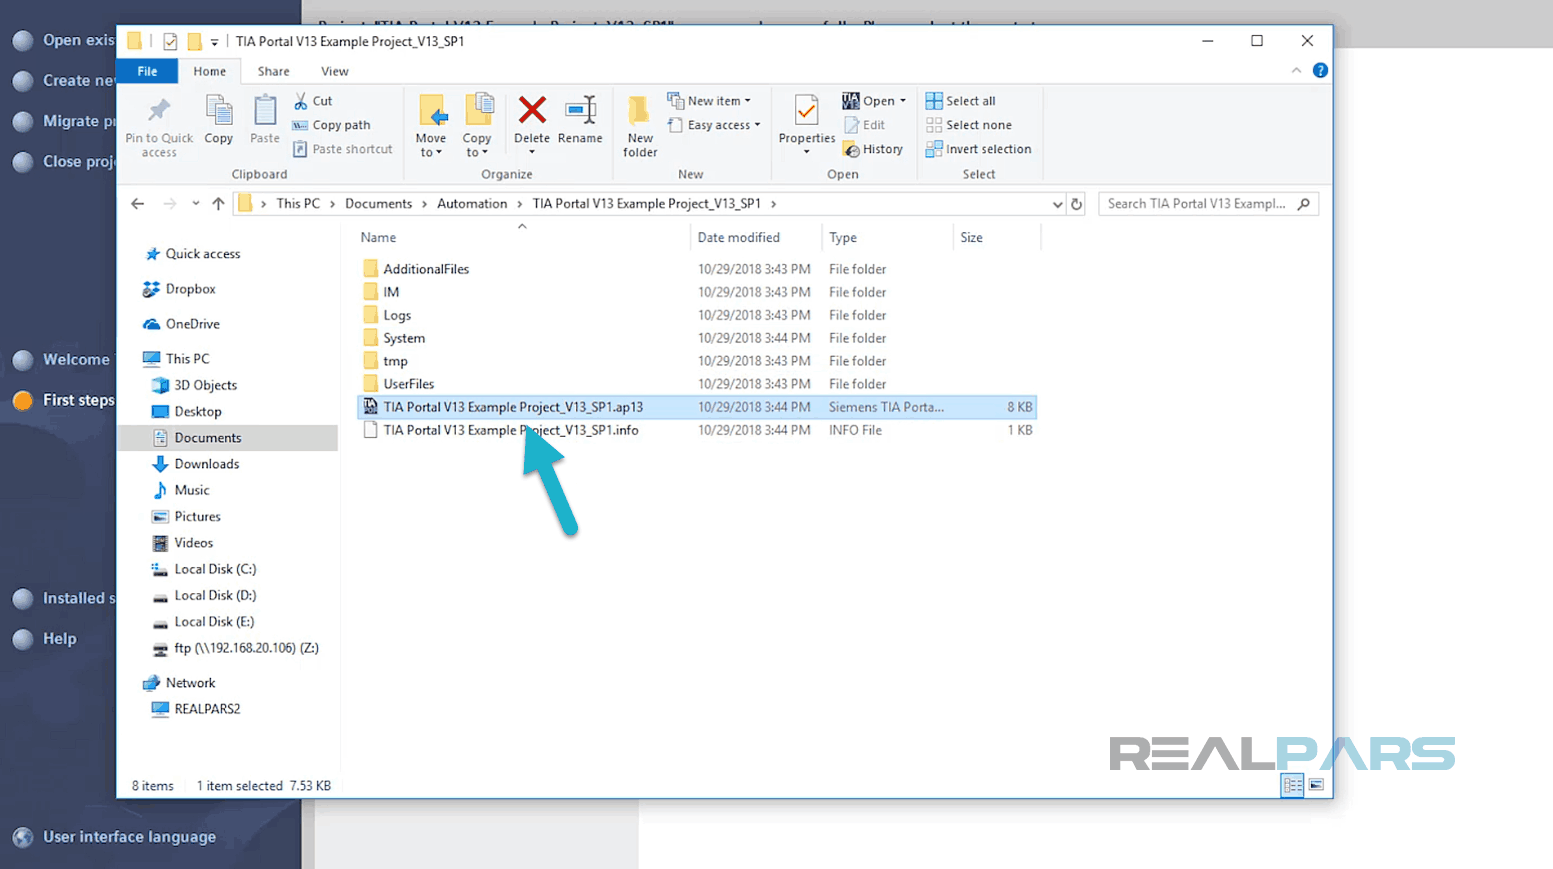Viewport: 1553px width, 869px height.
Task: Click Quick access in navigation pane
Action: coord(202,254)
